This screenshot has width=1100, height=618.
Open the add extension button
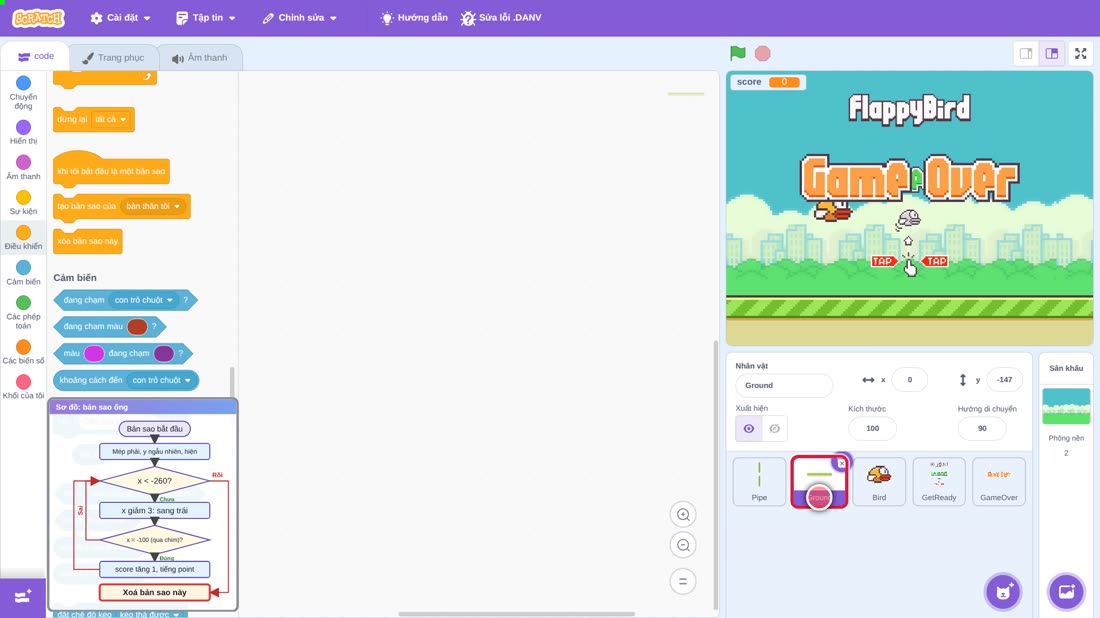point(22,597)
